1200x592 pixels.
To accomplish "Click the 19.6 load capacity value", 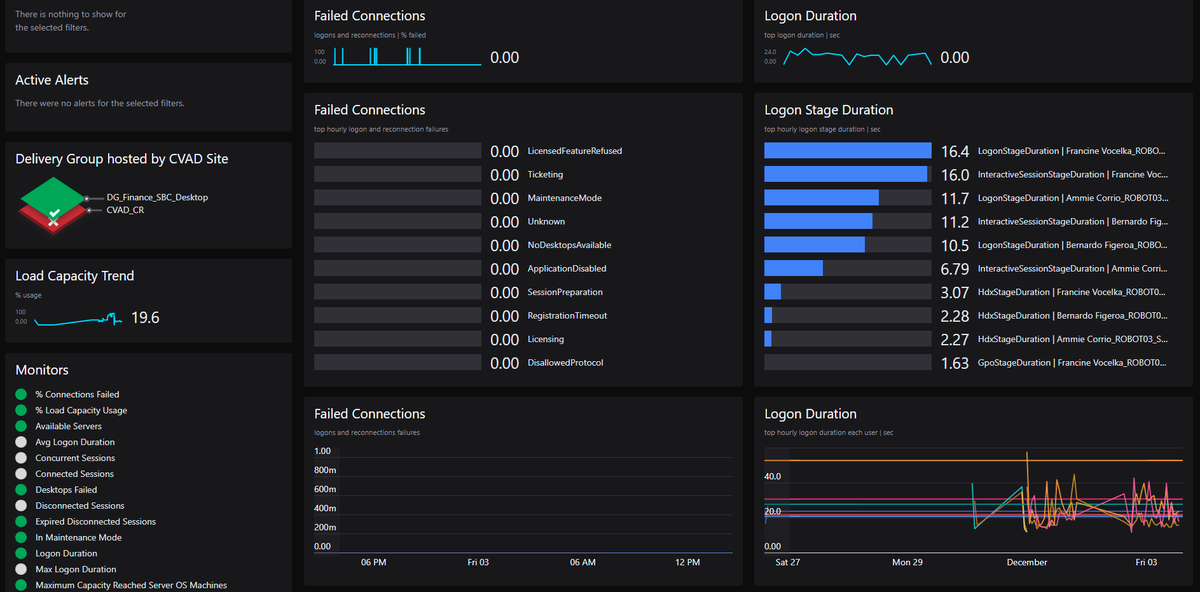I will point(146,318).
